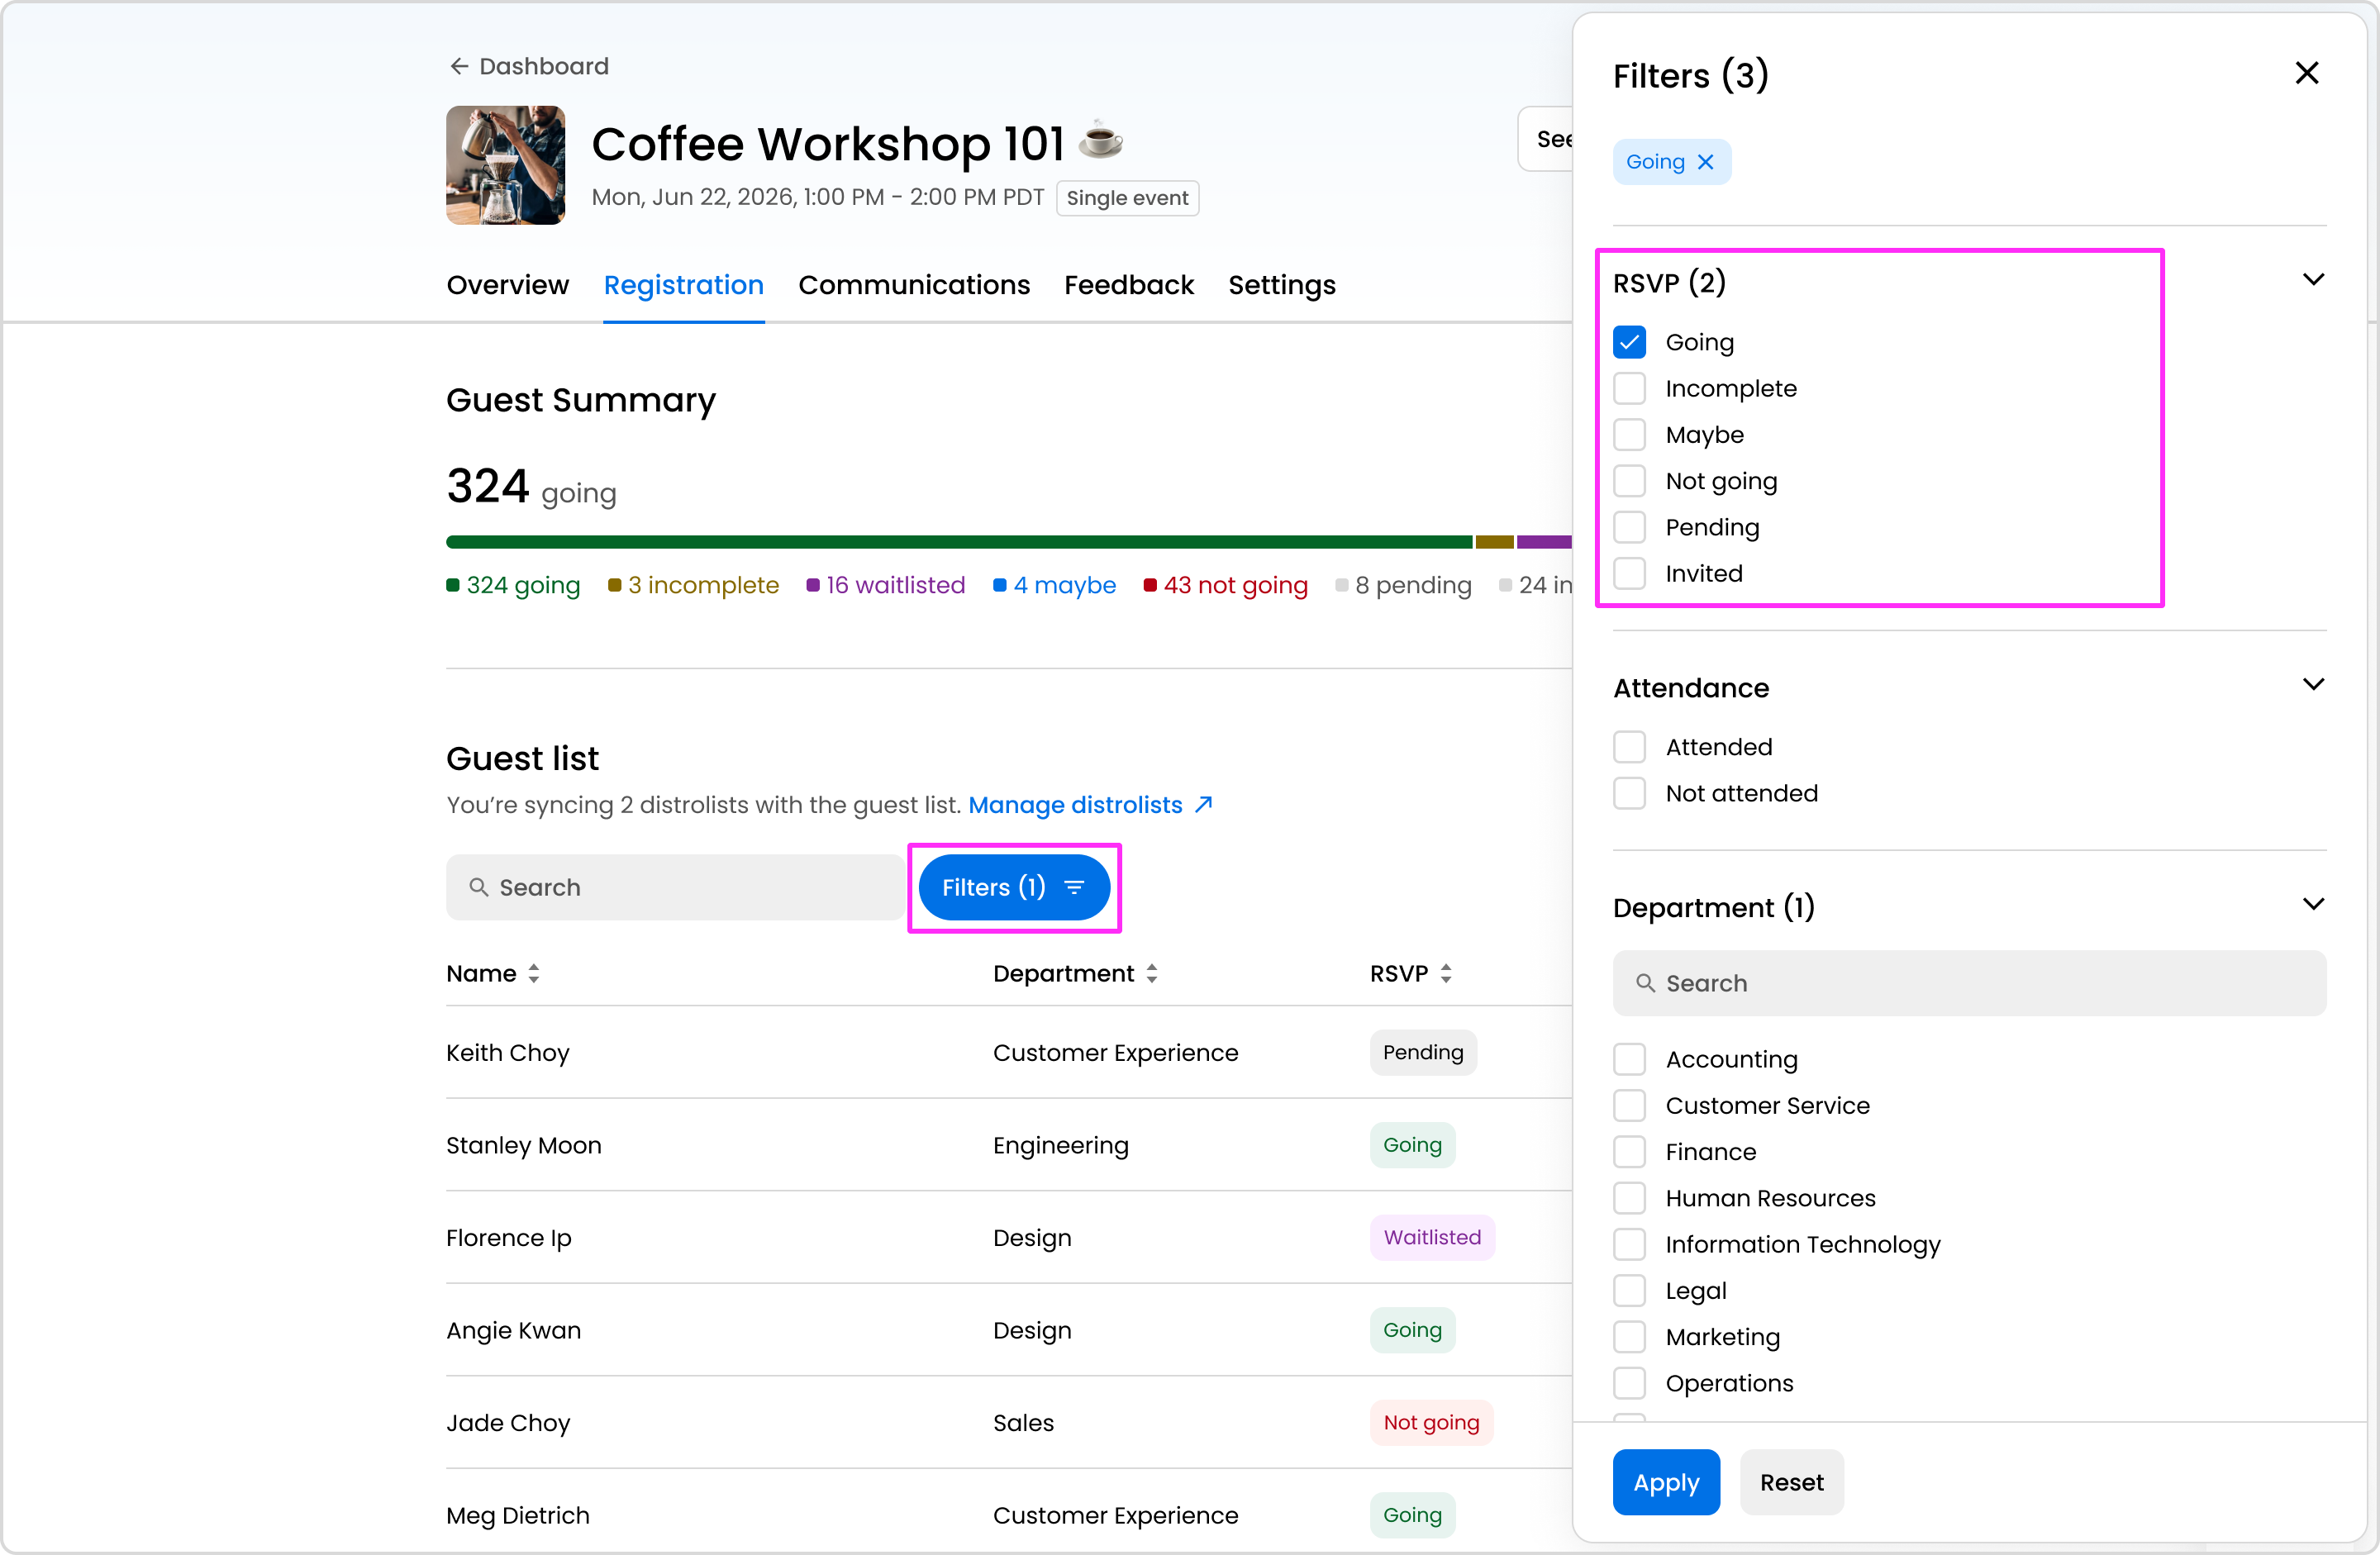Sort guest list by Name column
The height and width of the screenshot is (1555, 2380).
(x=534, y=973)
